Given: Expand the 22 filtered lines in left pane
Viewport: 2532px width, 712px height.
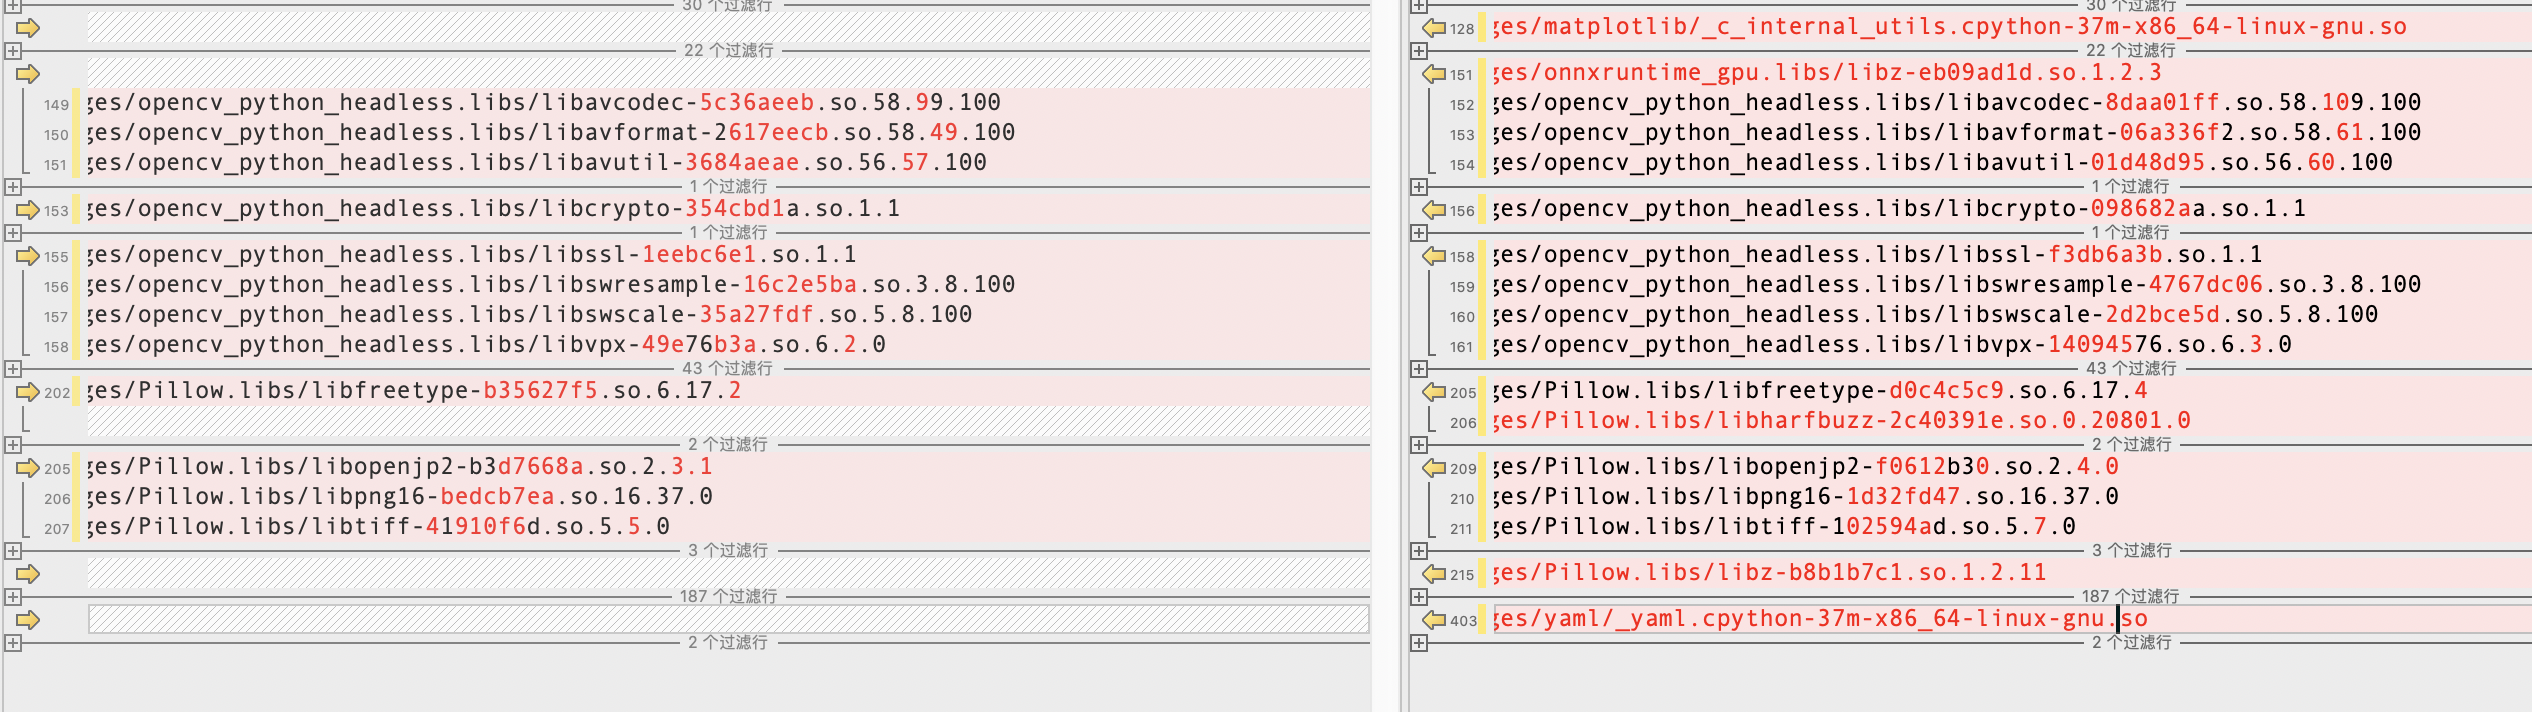Looking at the screenshot, I should coord(13,50).
